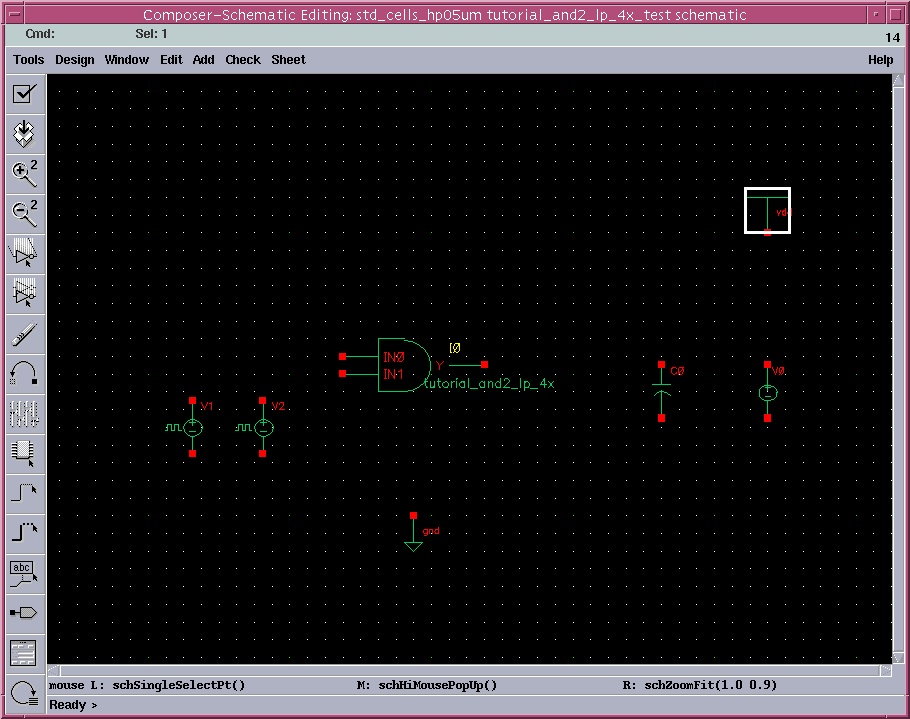Click the vertical scrollbar up arrow
The width and height of the screenshot is (910, 719).
click(x=898, y=80)
